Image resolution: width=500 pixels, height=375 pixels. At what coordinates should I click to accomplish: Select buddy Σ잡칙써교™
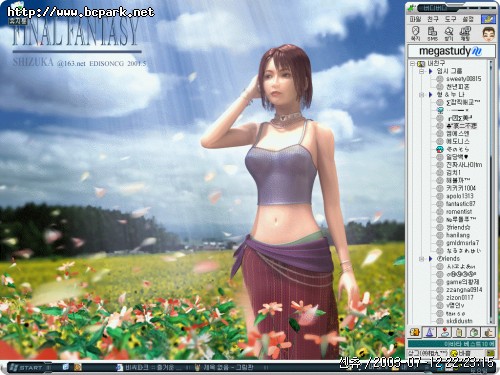coord(463,102)
